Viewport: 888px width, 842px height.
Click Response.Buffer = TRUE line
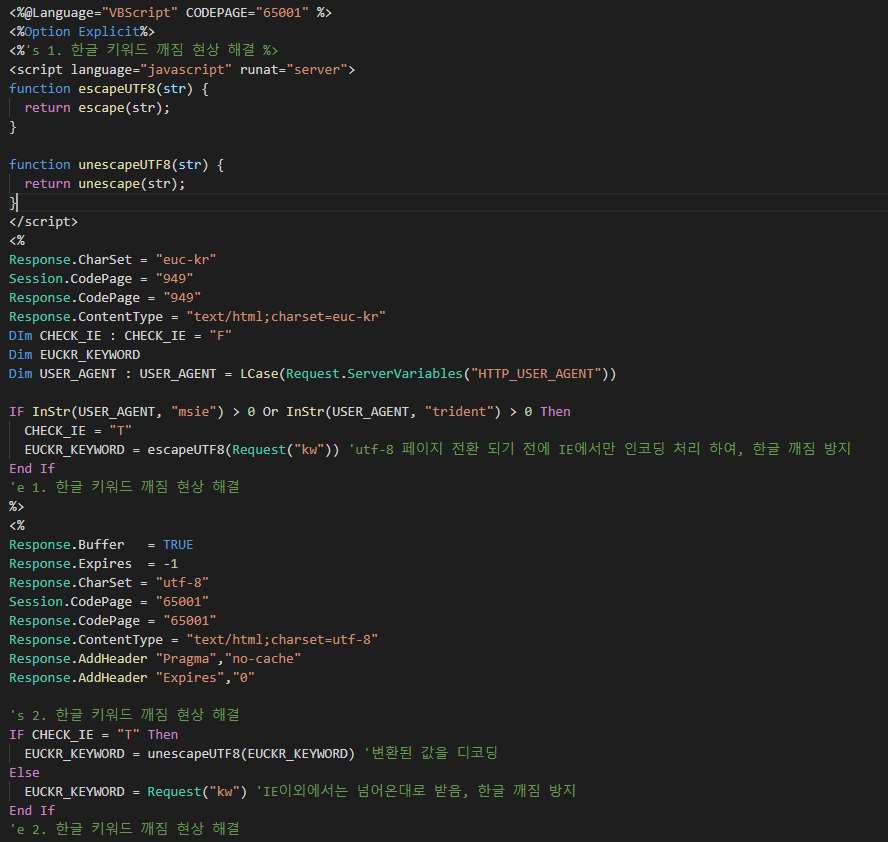coord(101,545)
